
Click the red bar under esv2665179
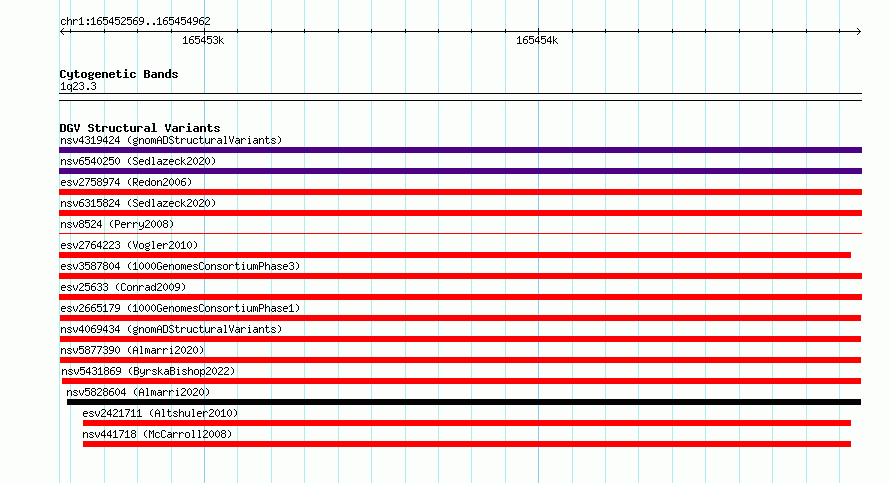tap(460, 318)
